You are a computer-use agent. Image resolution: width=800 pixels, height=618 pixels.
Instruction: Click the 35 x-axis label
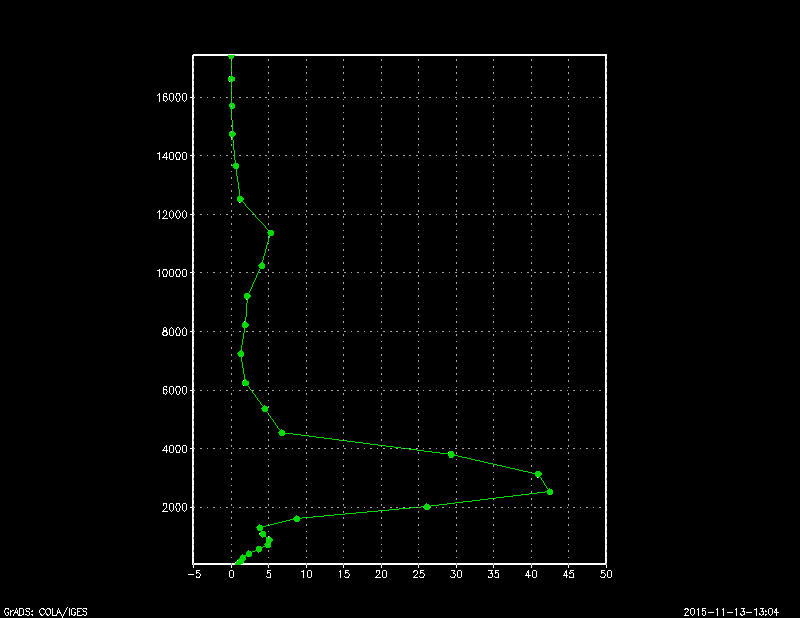coord(494,574)
